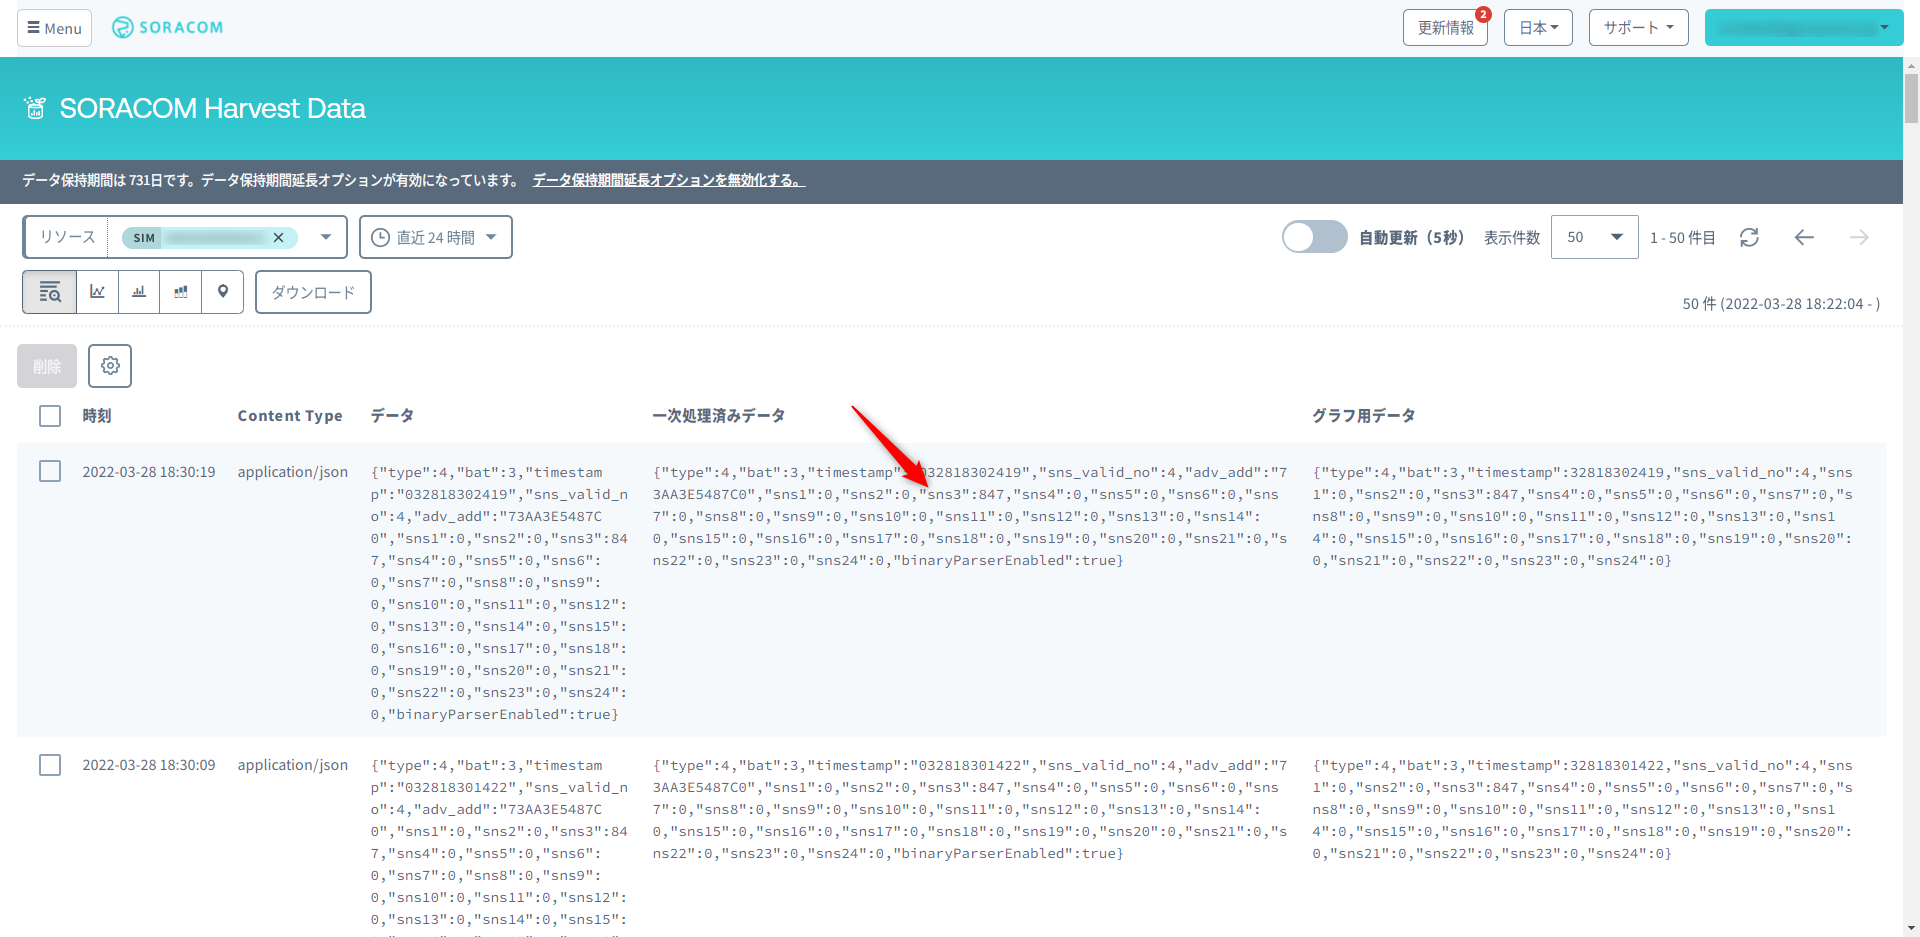Click the 時刻 column header
Viewport: 1920px width, 937px height.
click(x=97, y=416)
